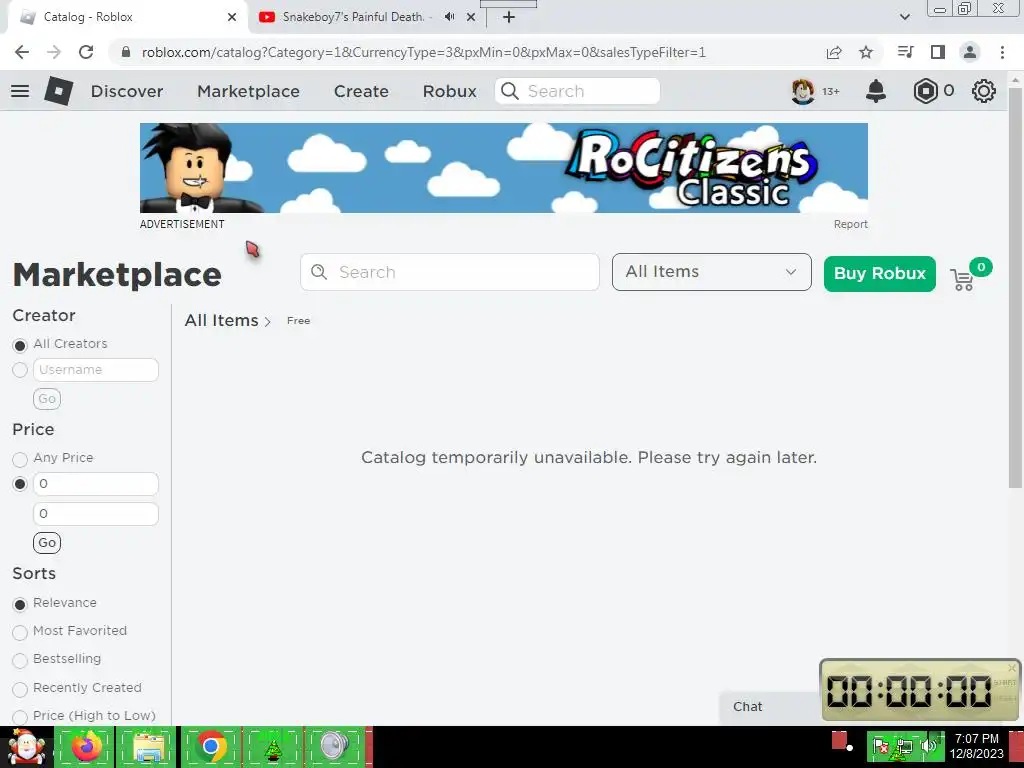Open Chrome profile icon
This screenshot has height=768, width=1024.
click(x=970, y=52)
